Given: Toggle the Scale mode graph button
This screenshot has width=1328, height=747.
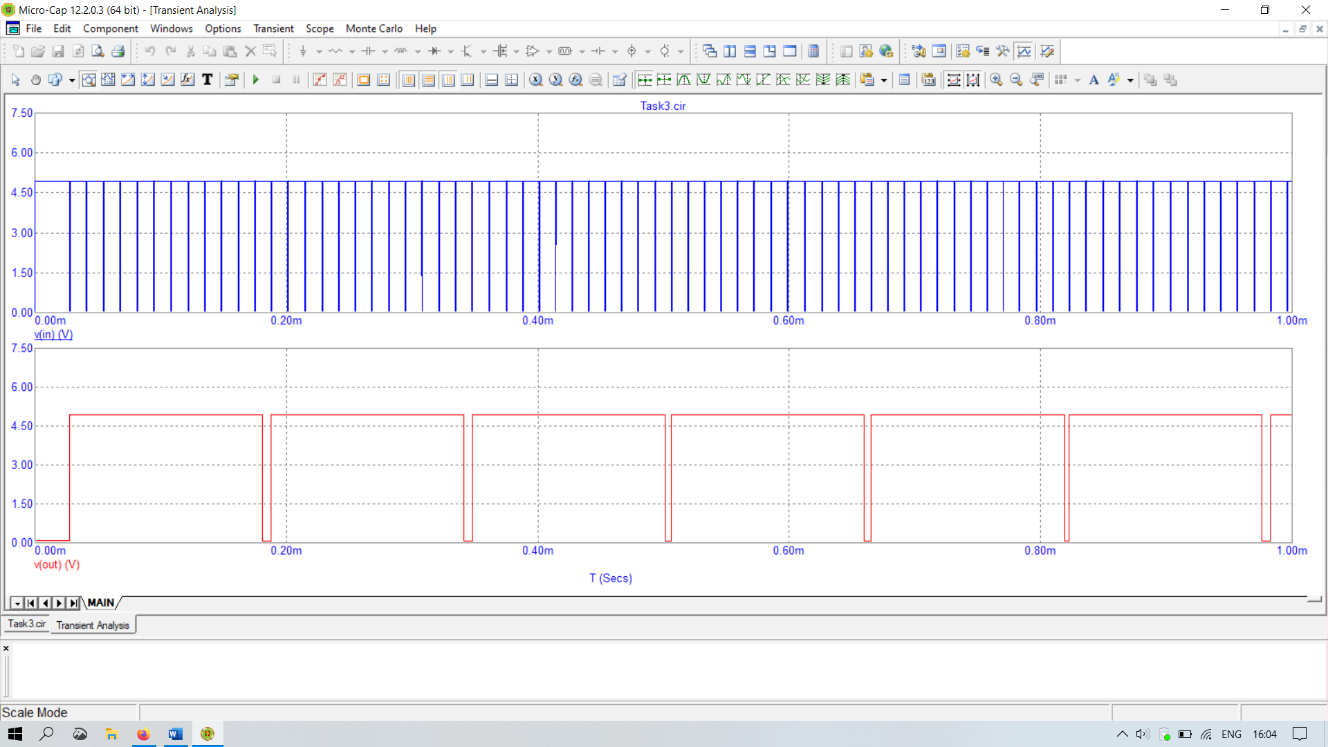Looking at the screenshot, I should click(x=88, y=80).
